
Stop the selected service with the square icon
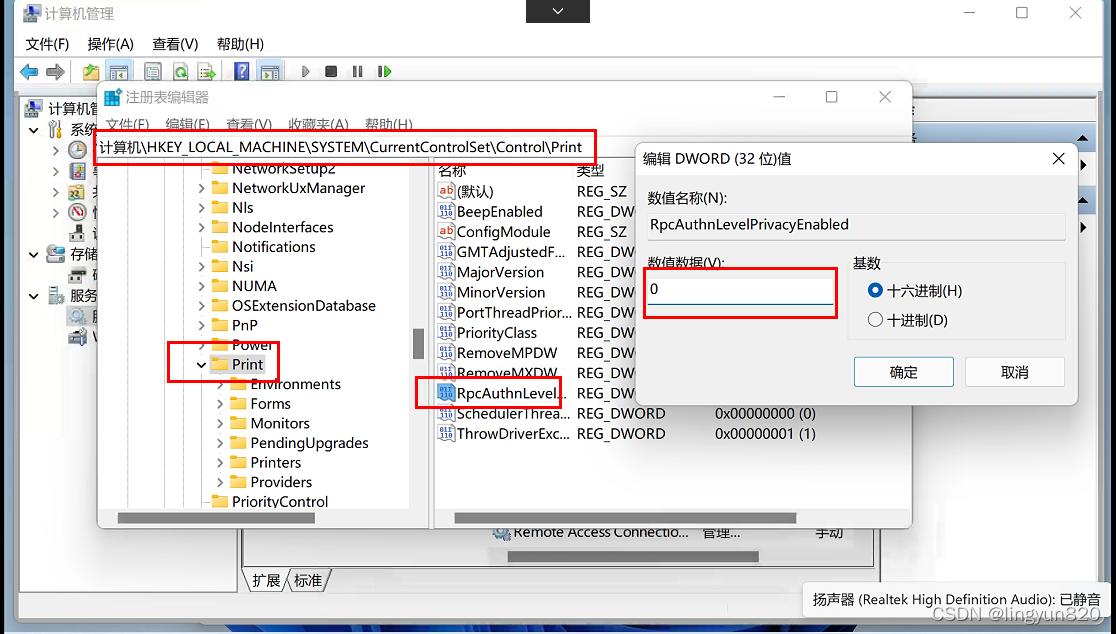click(331, 71)
